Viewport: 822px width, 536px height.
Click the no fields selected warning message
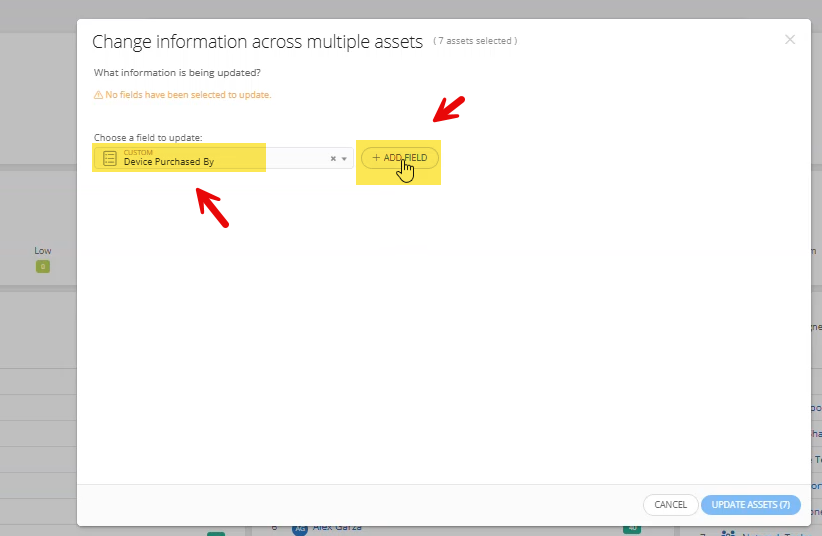point(188,95)
